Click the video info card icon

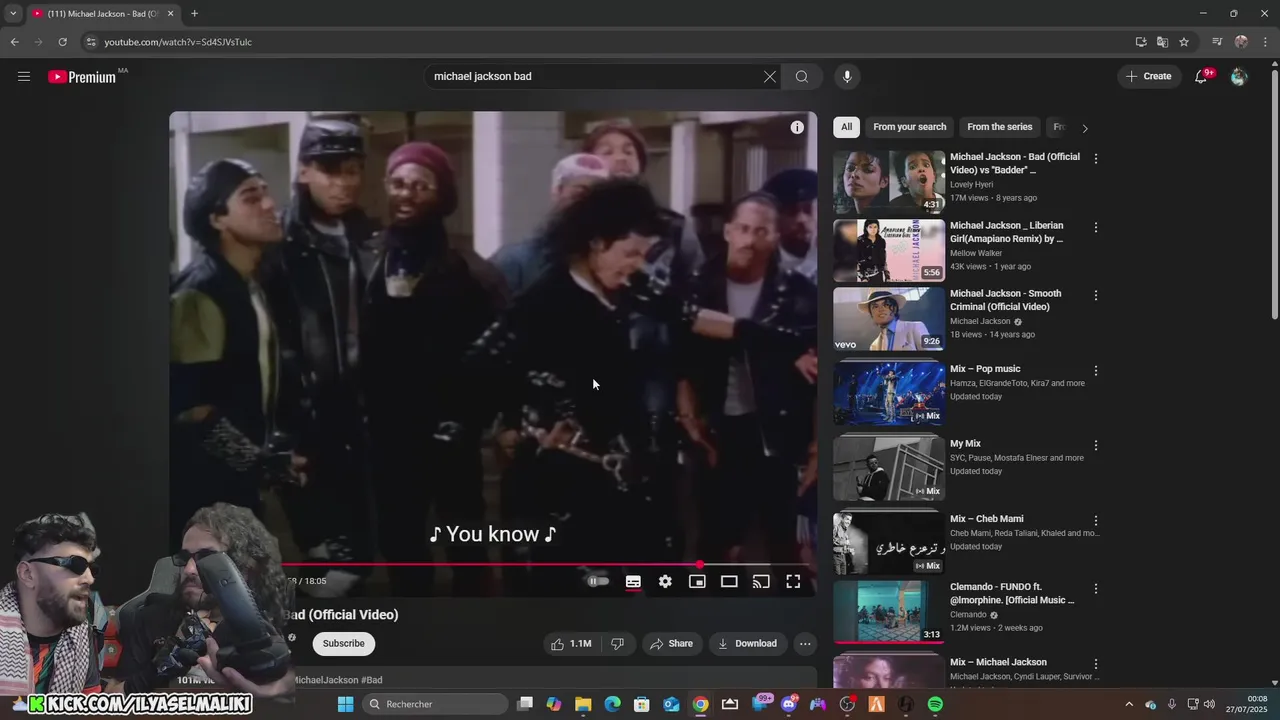point(797,127)
